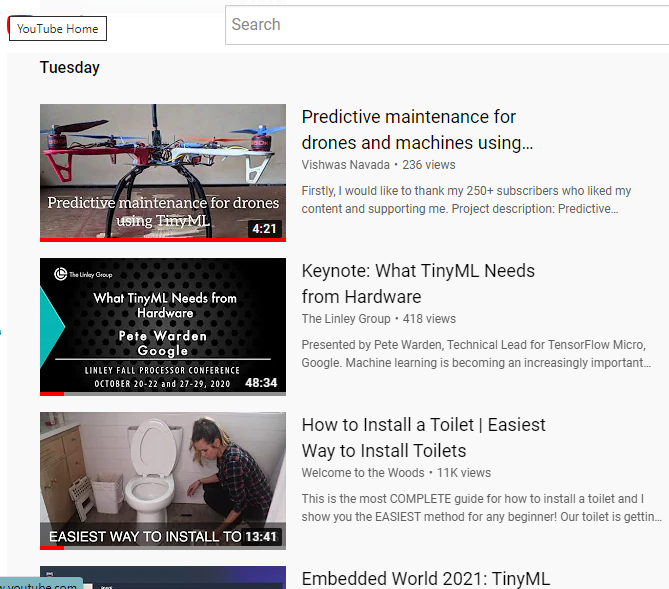669x589 pixels.
Task: Click the '418 views' text
Action: click(429, 319)
